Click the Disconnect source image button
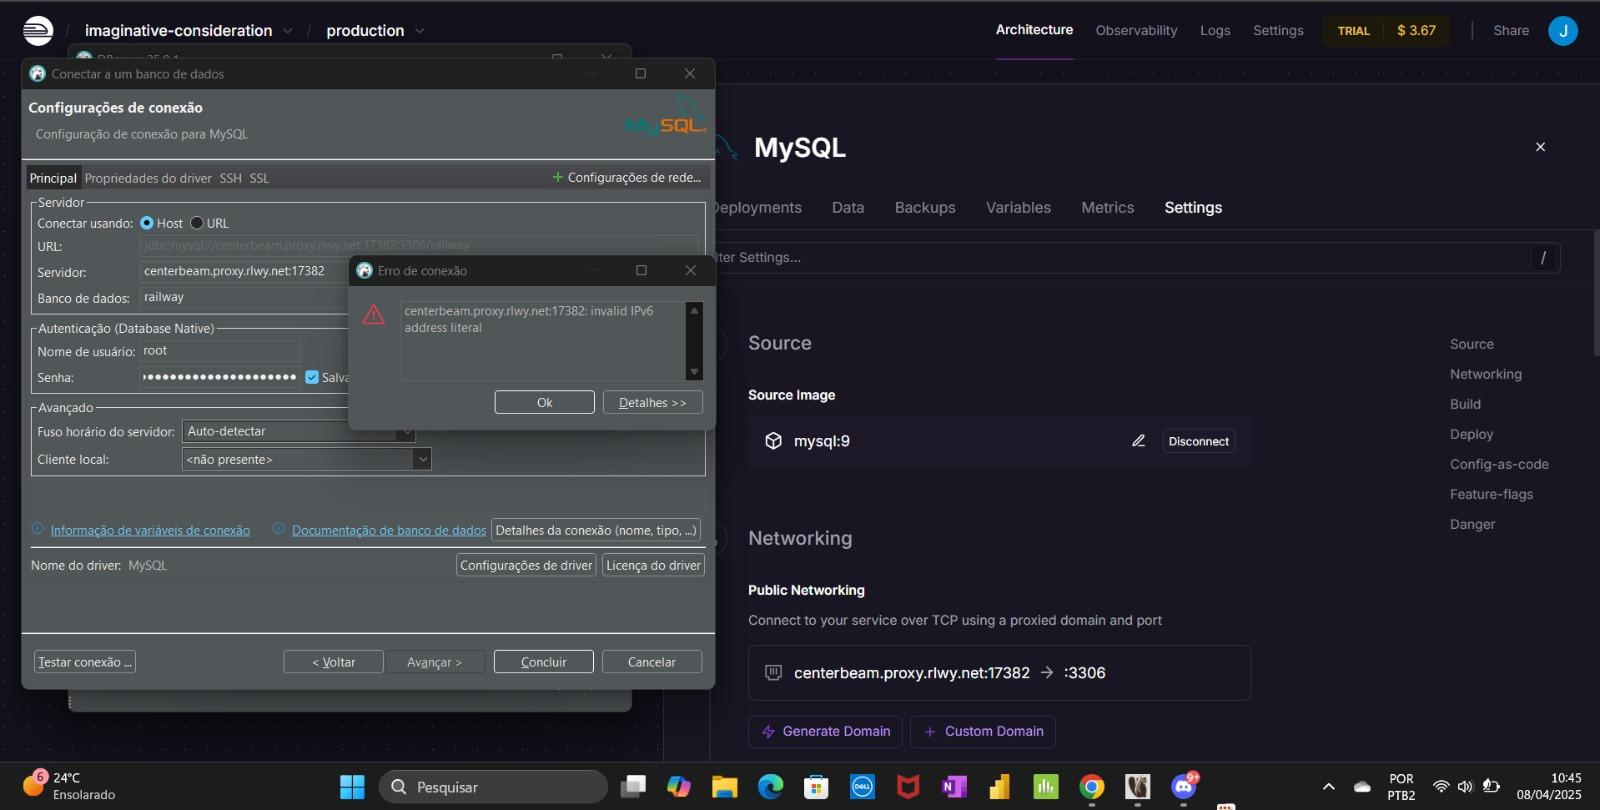 tap(1198, 441)
